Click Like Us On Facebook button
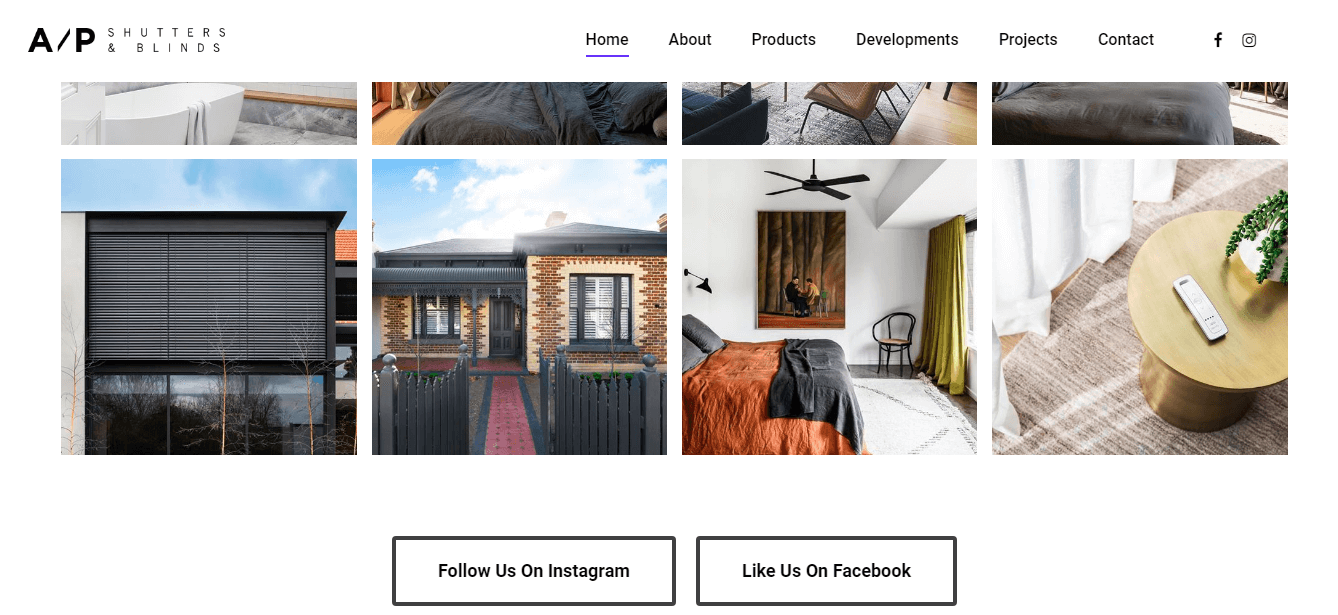 tap(826, 571)
